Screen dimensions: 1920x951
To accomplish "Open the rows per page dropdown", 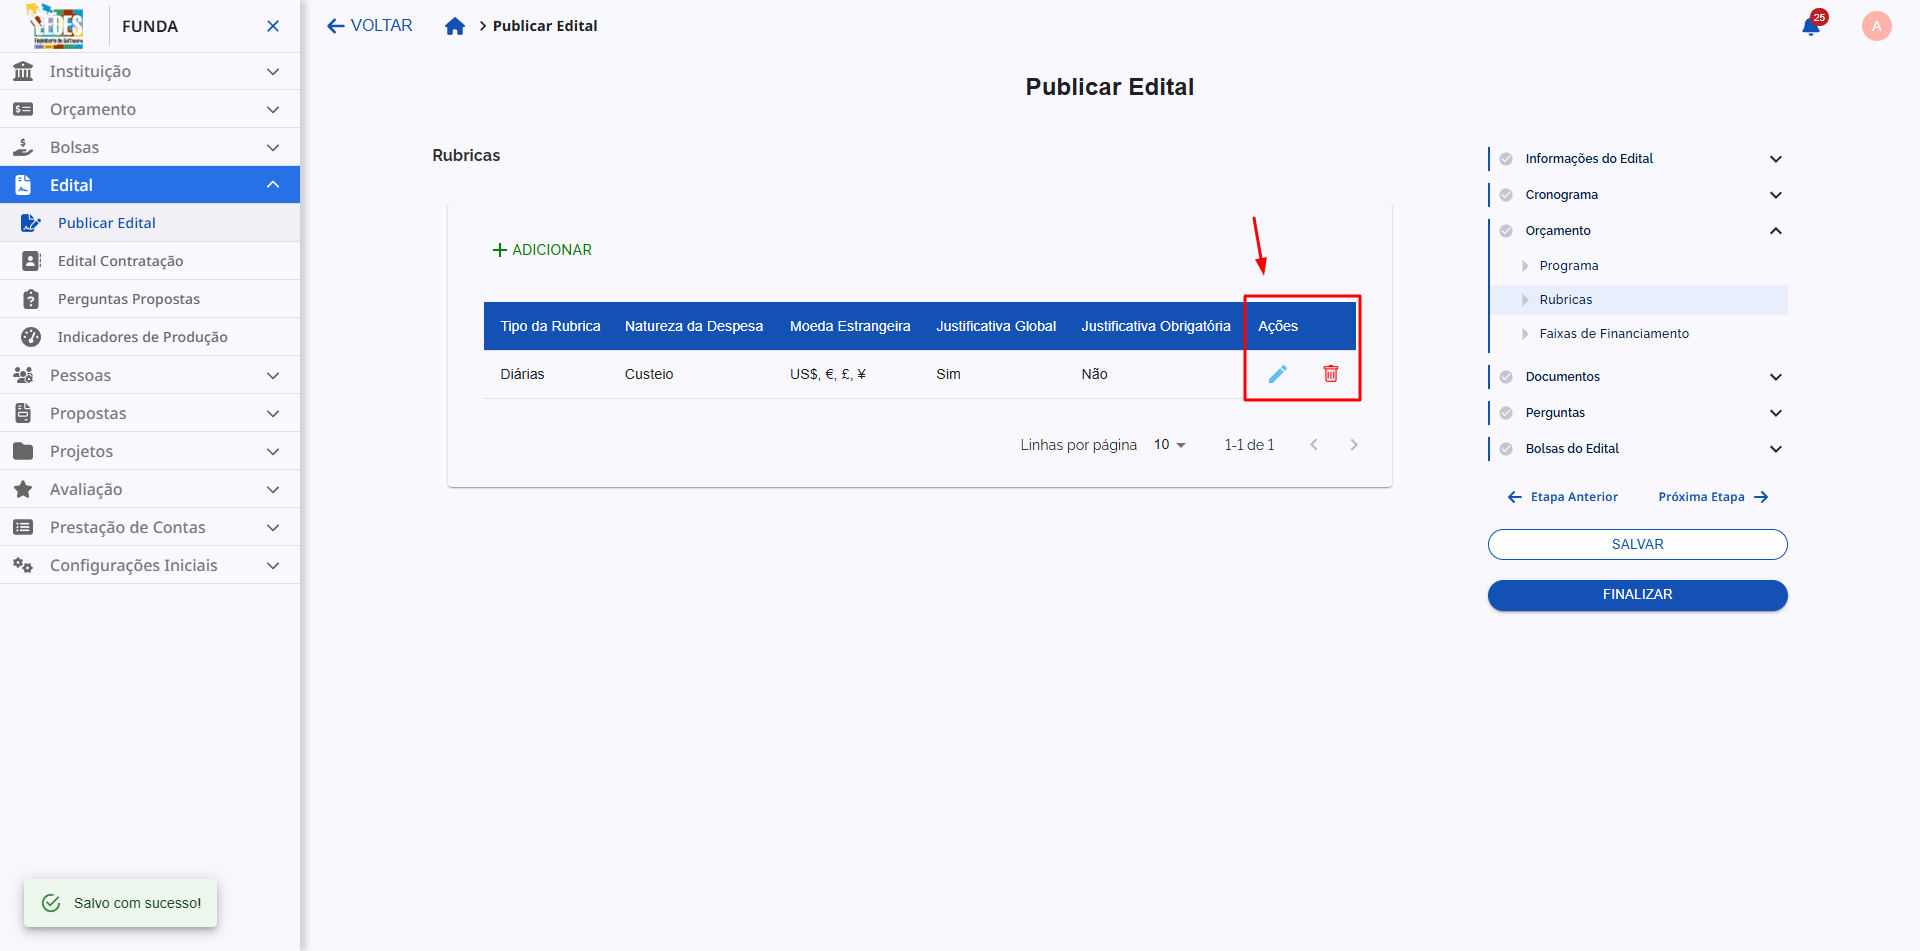I will (1169, 445).
